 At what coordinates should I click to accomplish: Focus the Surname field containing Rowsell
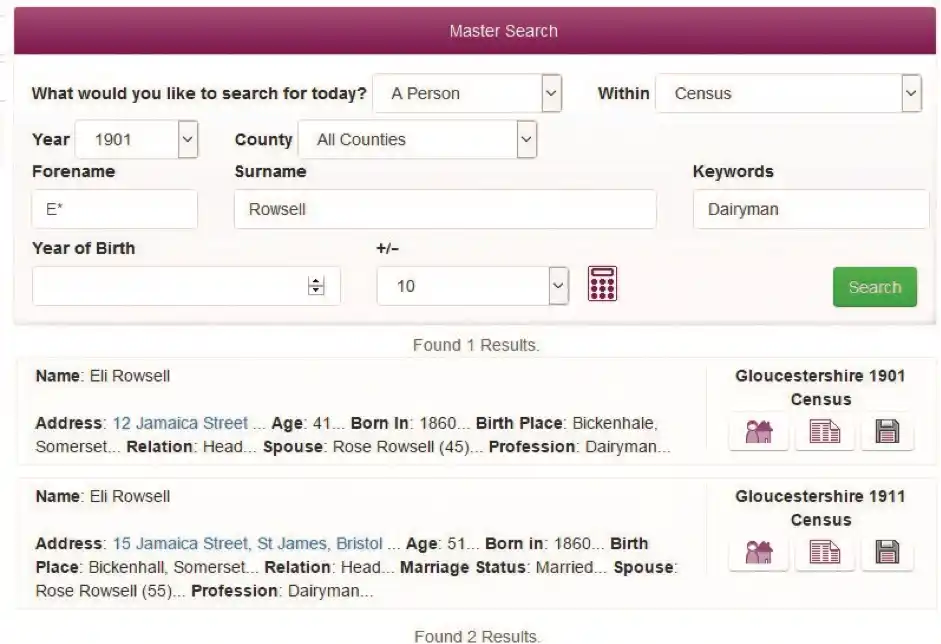tap(445, 210)
